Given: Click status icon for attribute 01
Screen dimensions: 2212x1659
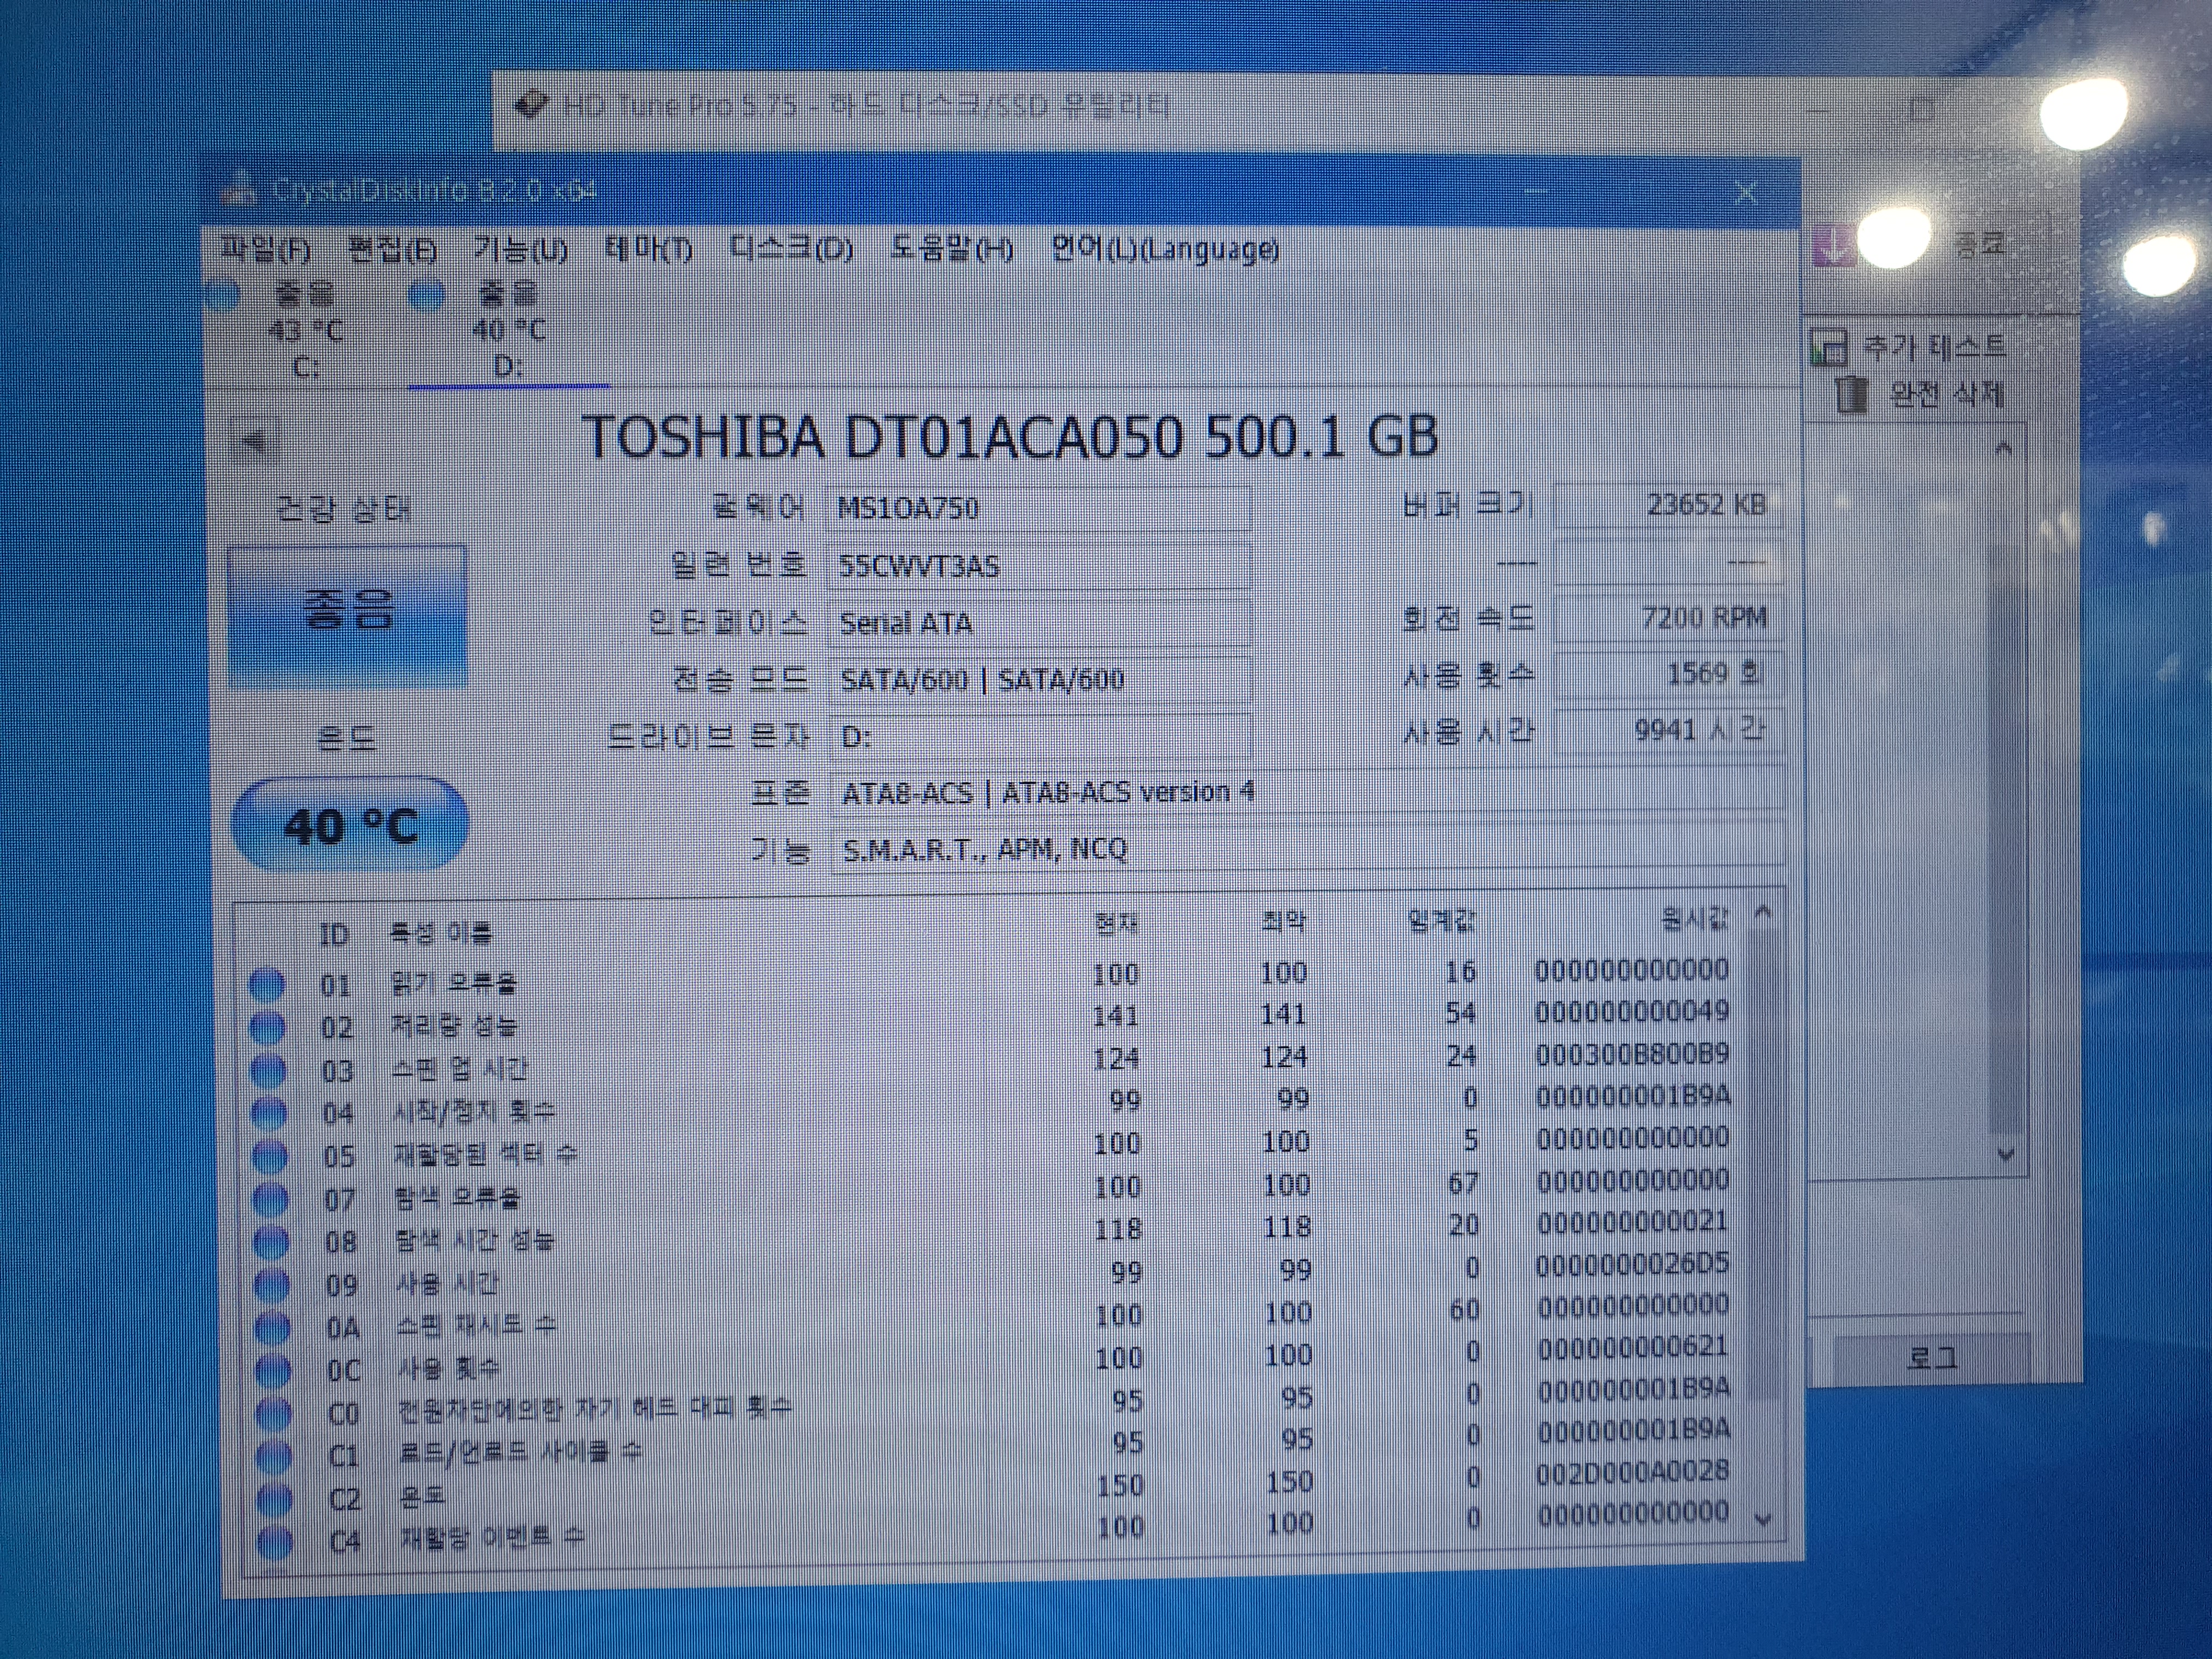Looking at the screenshot, I should coord(266,984).
